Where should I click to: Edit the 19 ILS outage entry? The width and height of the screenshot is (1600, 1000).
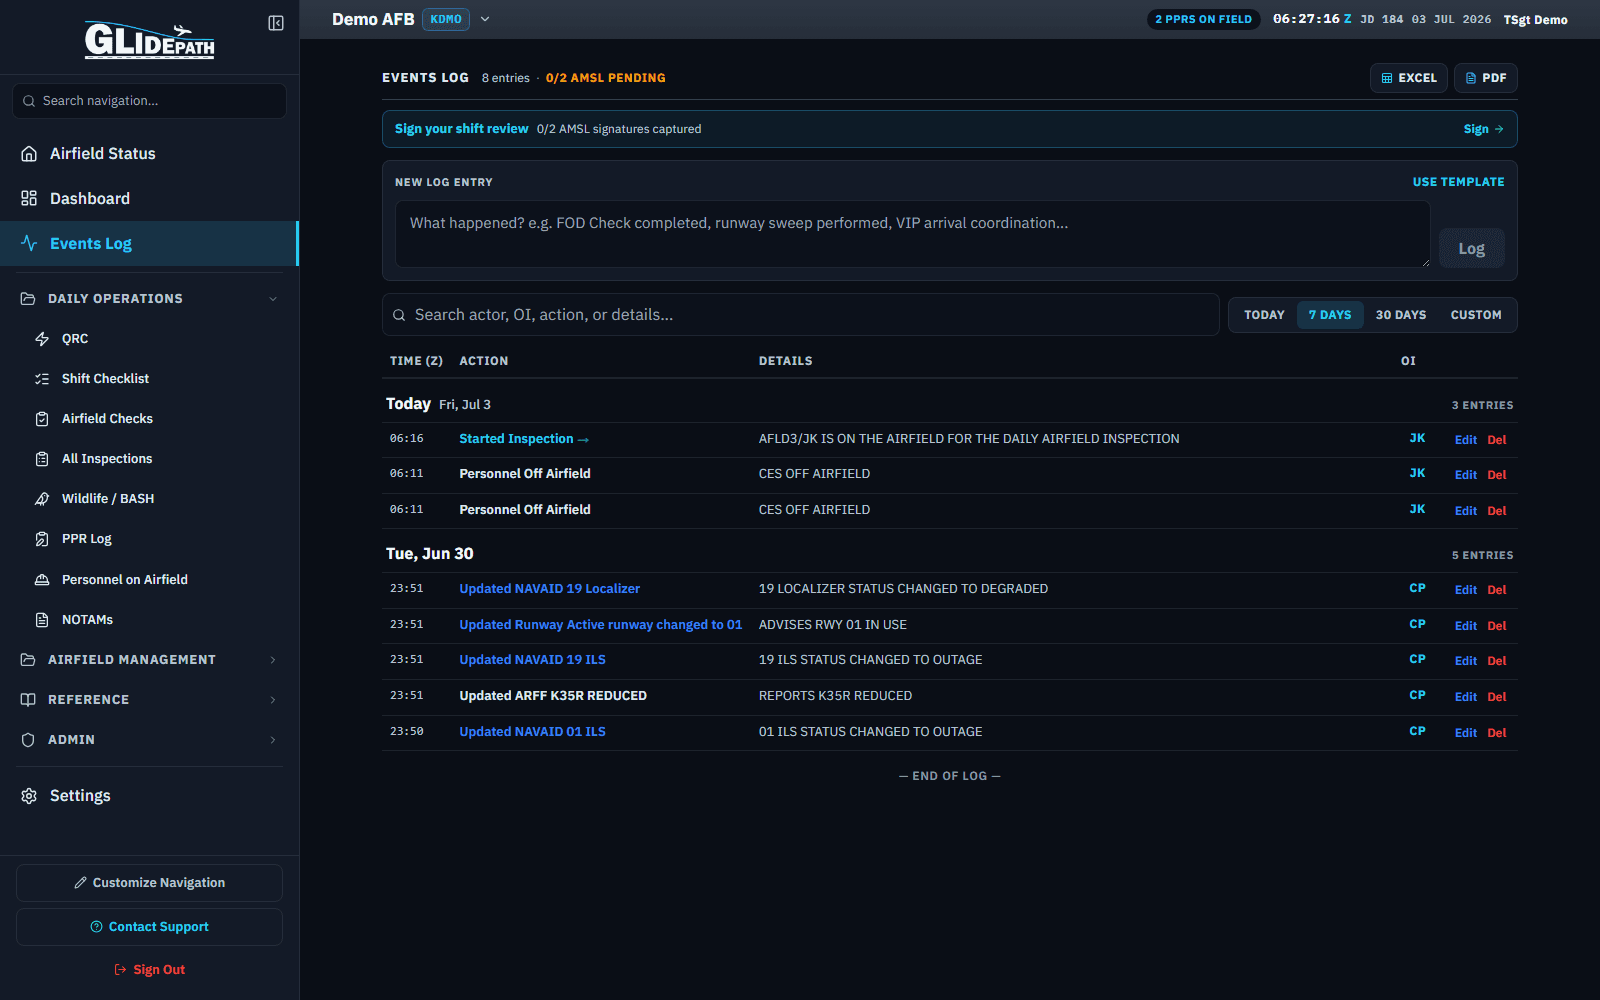click(x=1466, y=661)
